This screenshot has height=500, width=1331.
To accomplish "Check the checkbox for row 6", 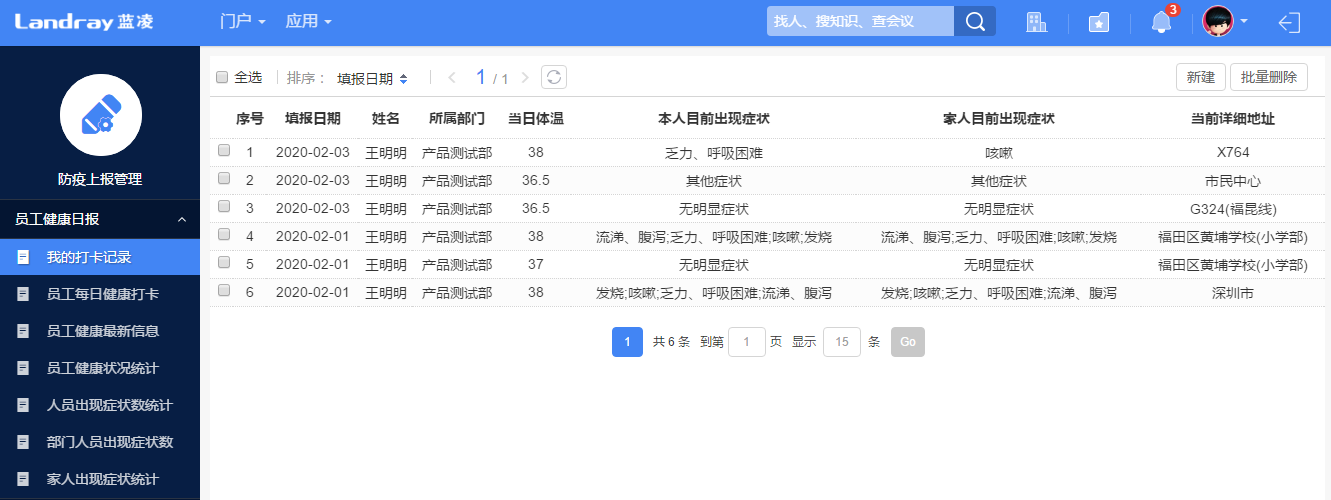I will (224, 290).
